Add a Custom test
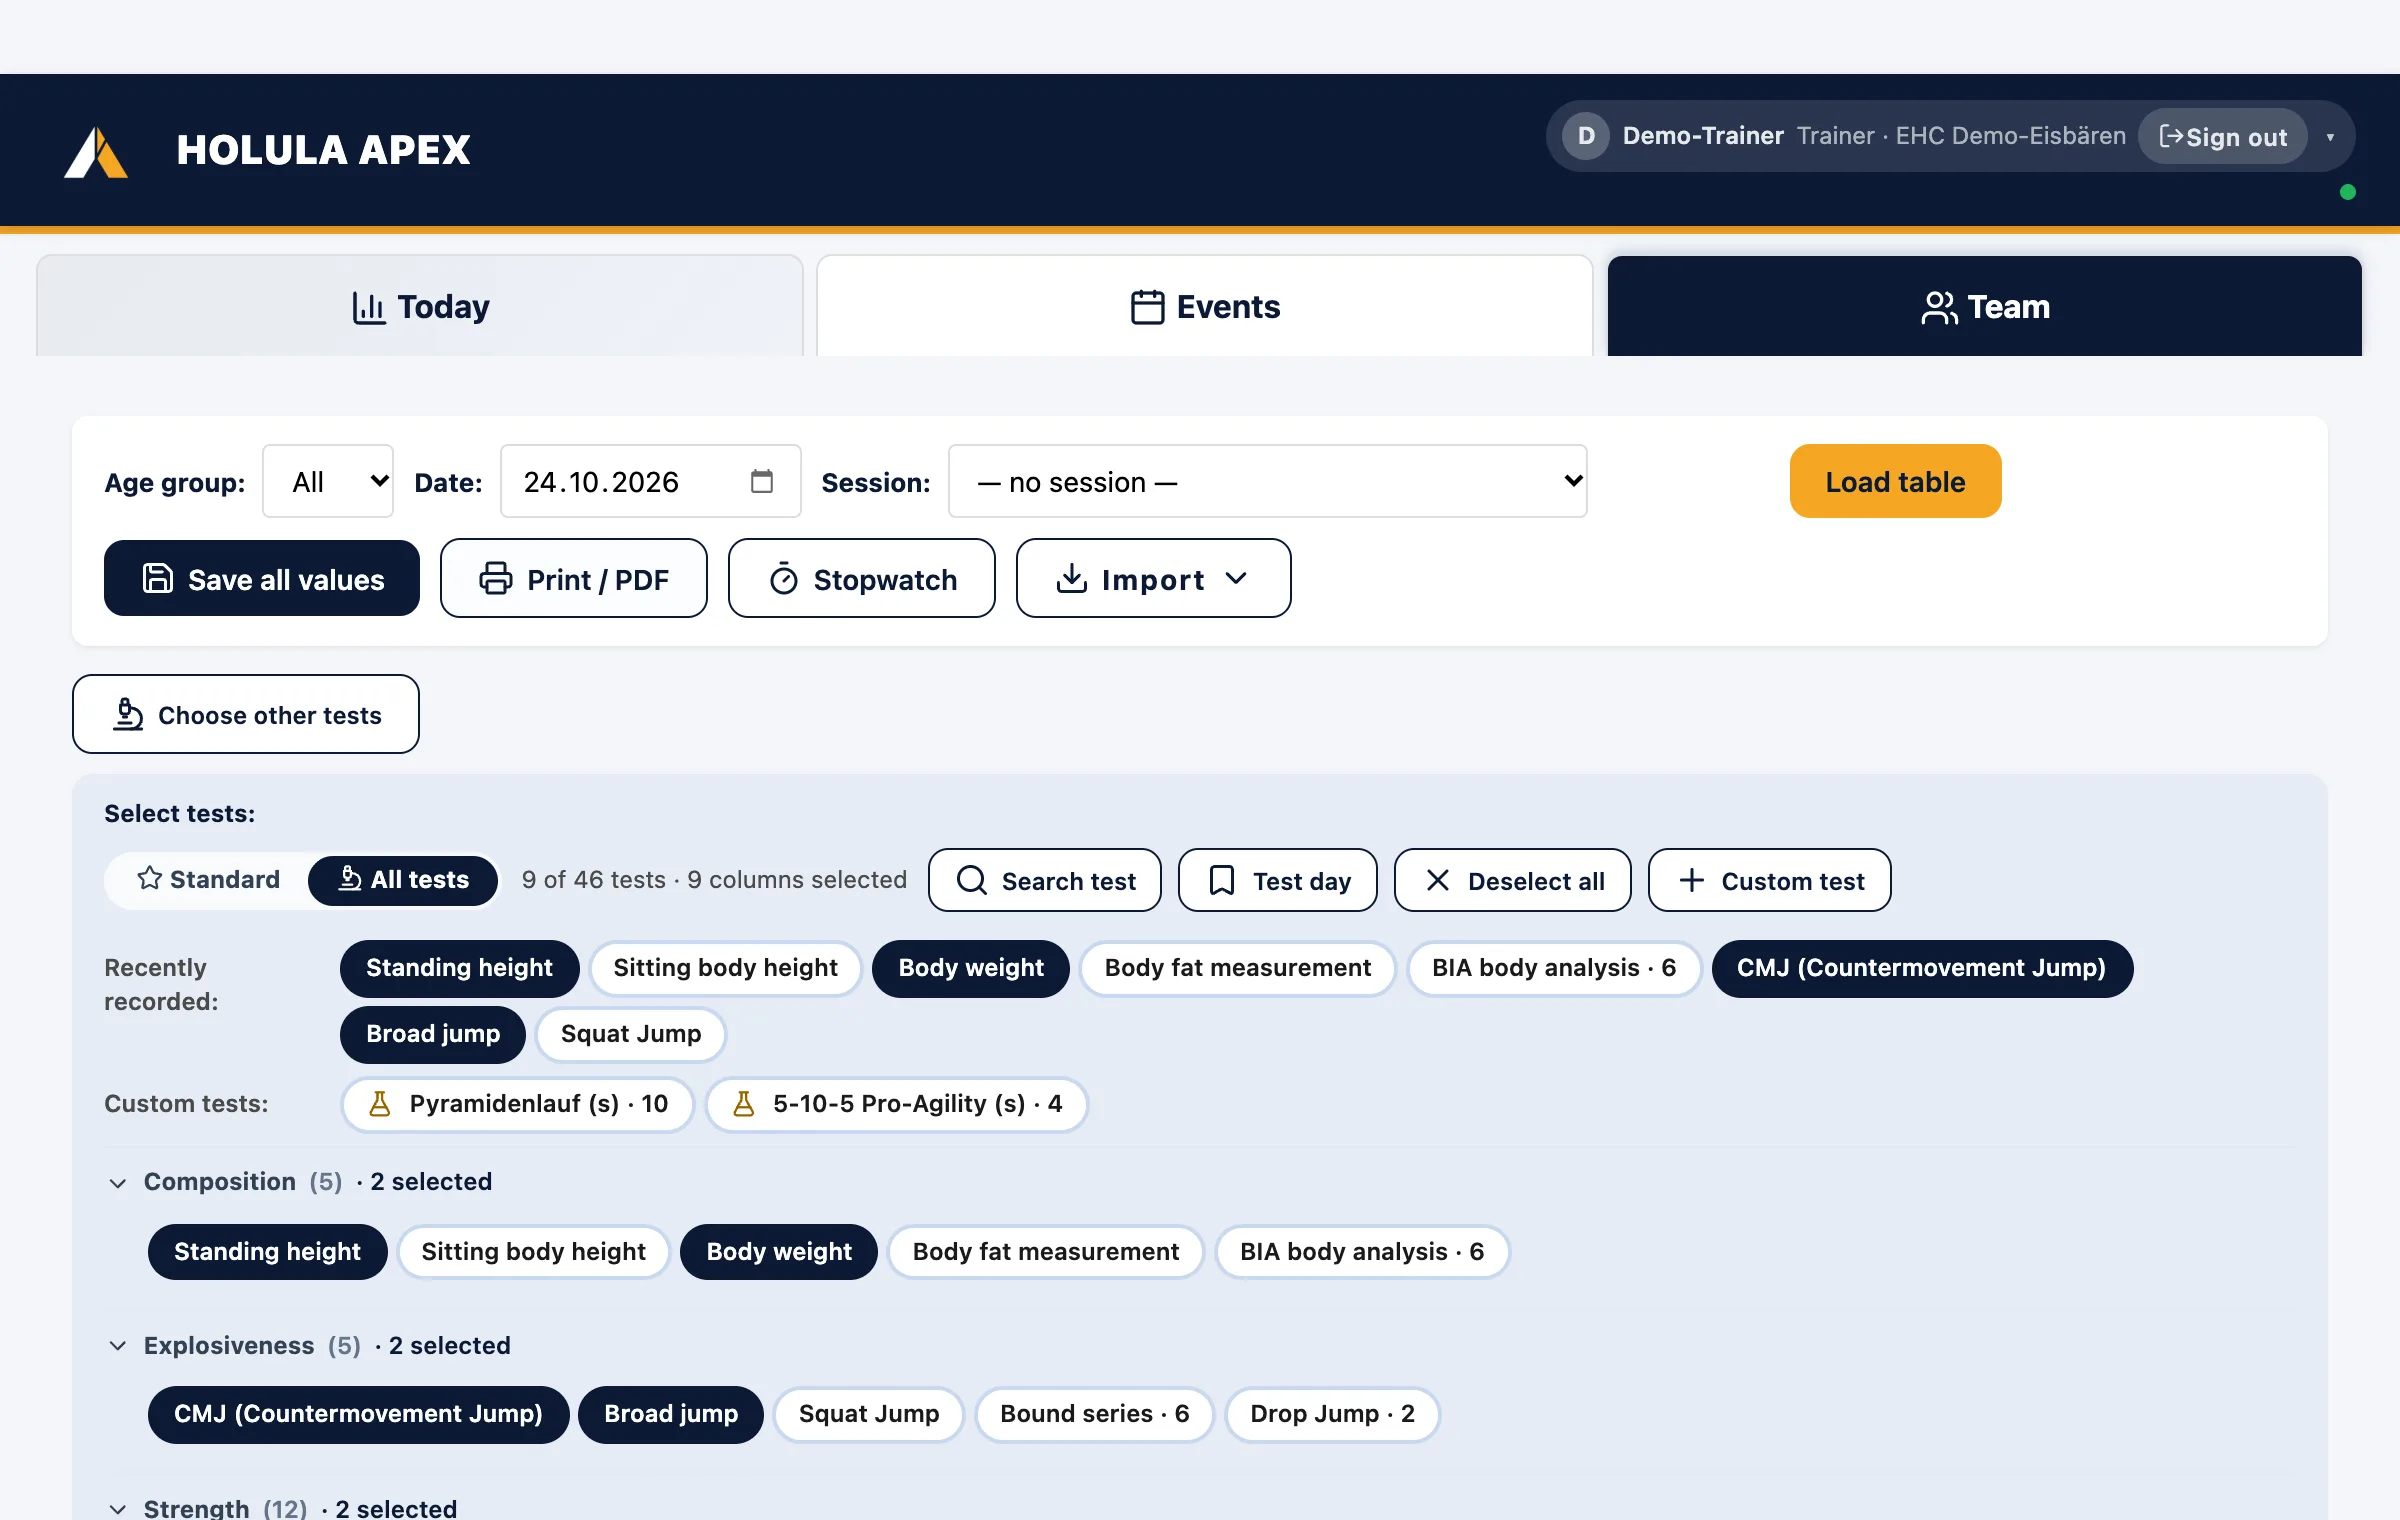This screenshot has width=2400, height=1520. click(x=1770, y=880)
